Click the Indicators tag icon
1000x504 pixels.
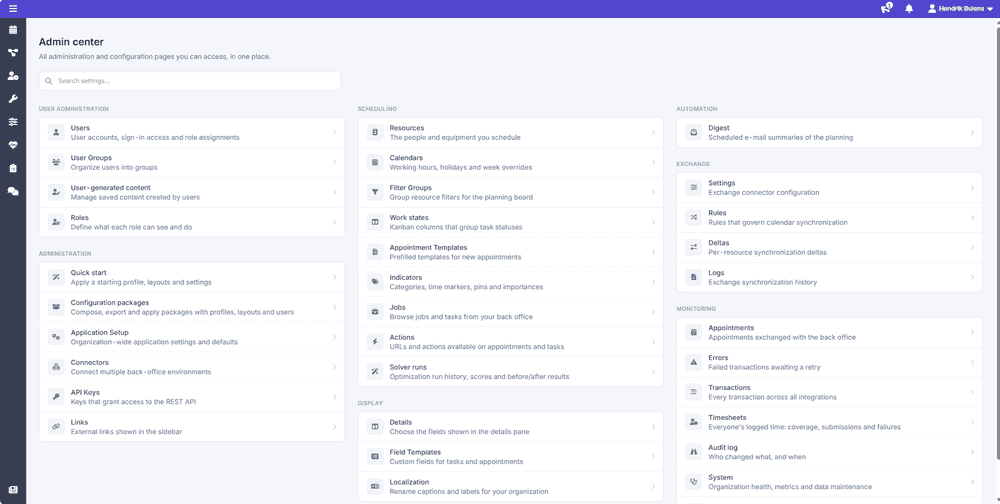pos(375,282)
